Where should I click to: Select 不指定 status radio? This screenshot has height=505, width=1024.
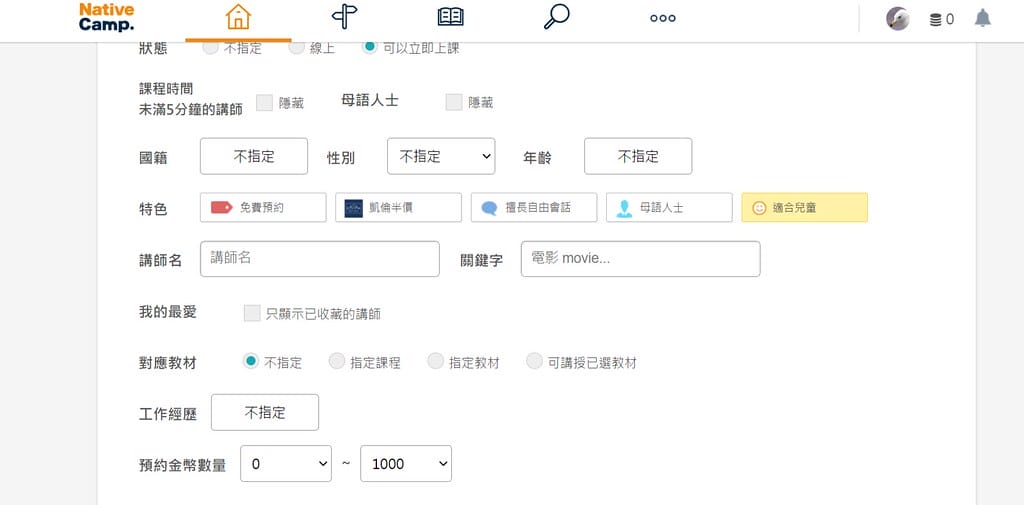210,47
